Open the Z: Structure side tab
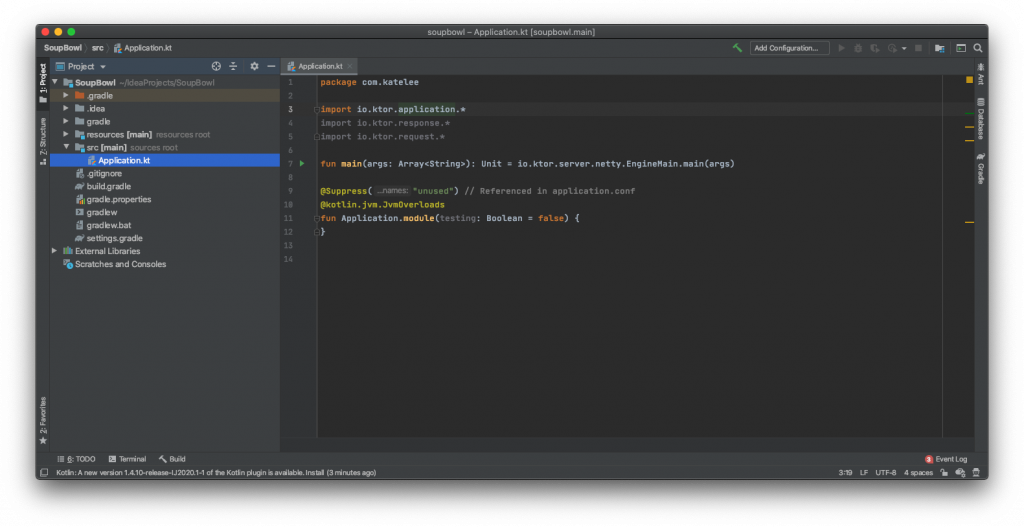 pyautogui.click(x=43, y=141)
